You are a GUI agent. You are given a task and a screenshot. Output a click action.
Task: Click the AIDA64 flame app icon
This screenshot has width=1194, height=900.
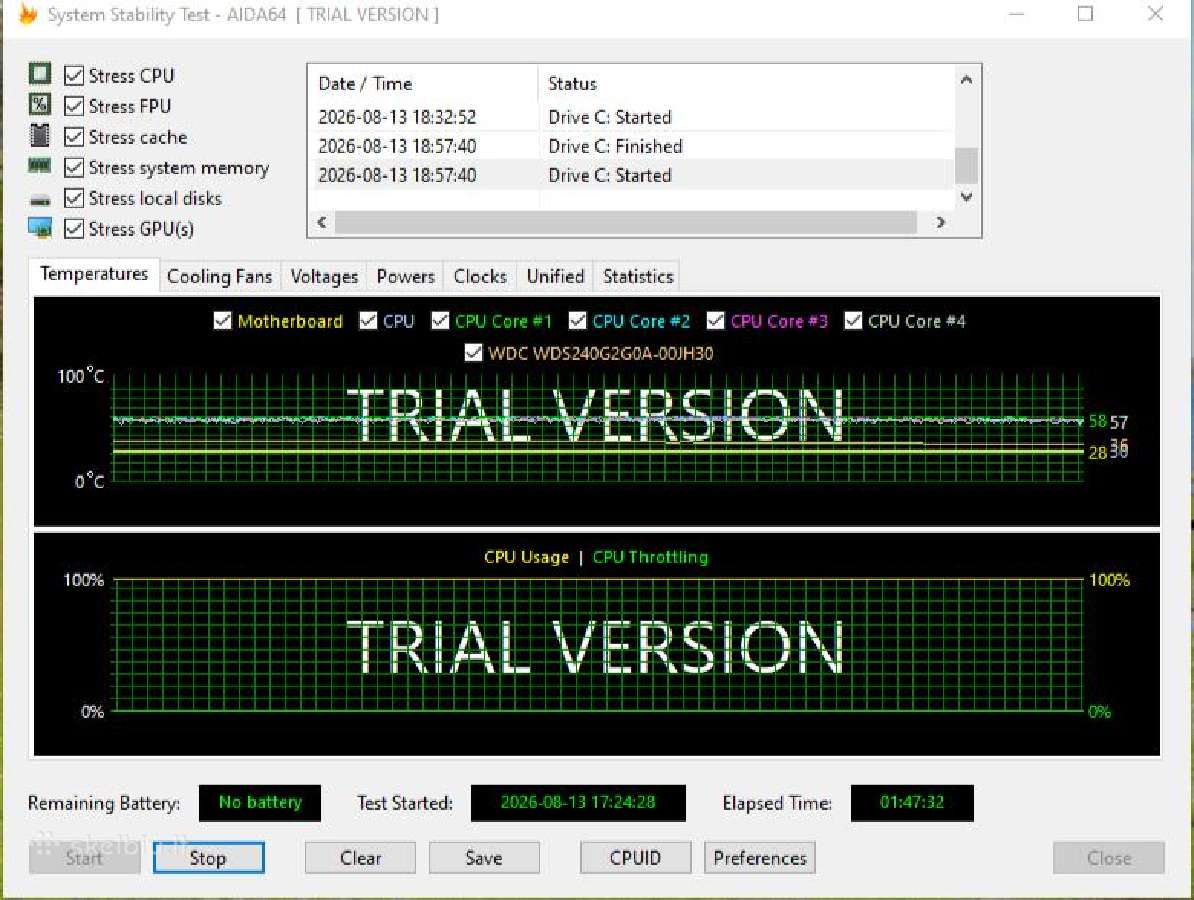27,13
